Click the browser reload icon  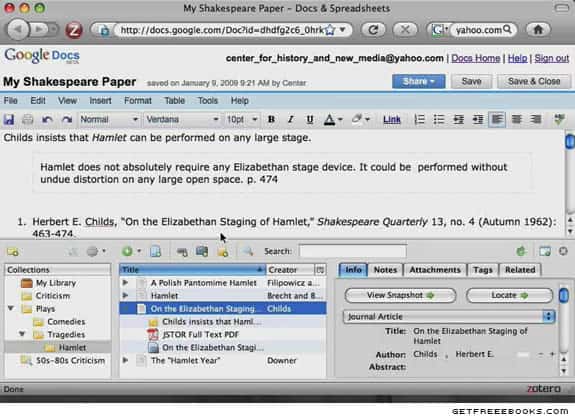click(373, 30)
